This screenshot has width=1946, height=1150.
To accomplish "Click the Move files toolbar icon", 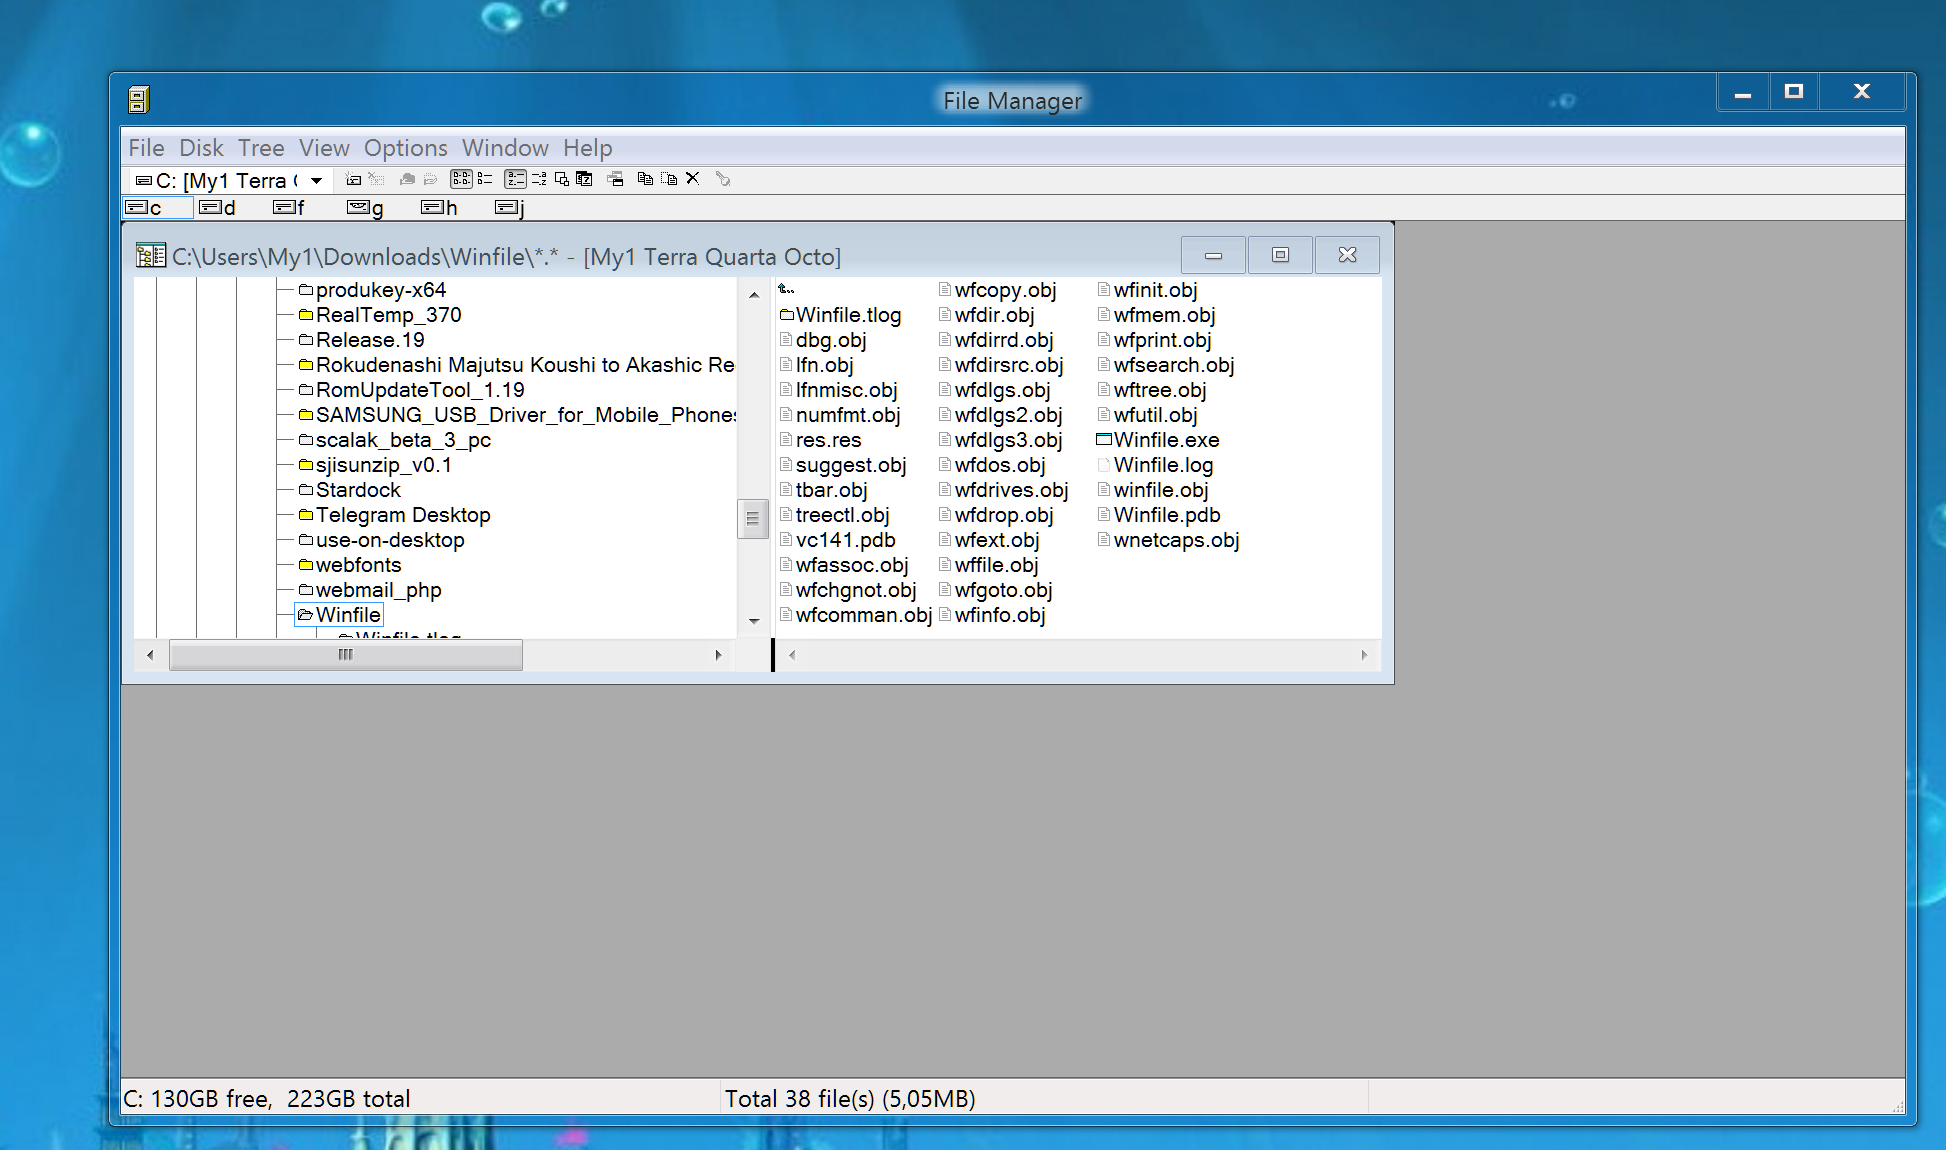I will [x=669, y=179].
